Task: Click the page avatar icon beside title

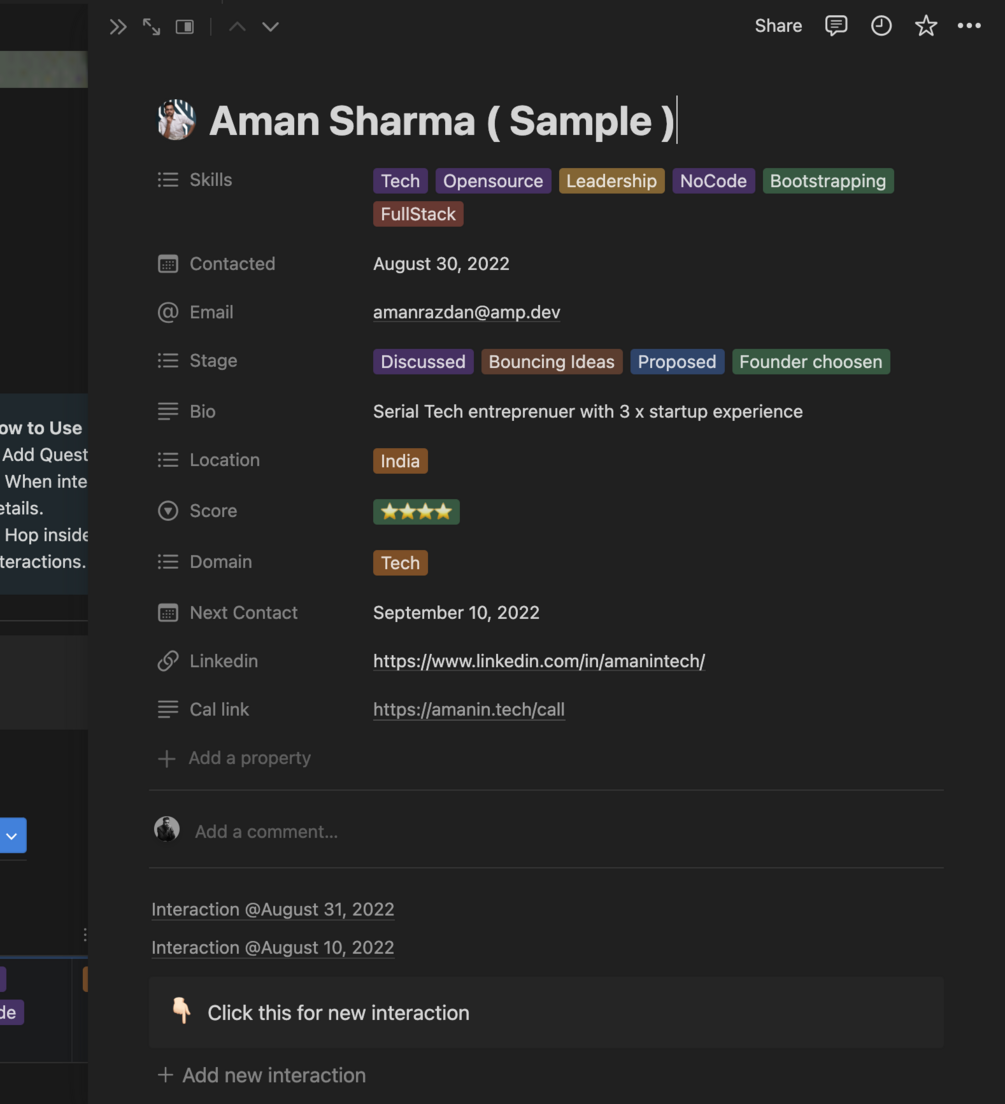Action: (176, 120)
